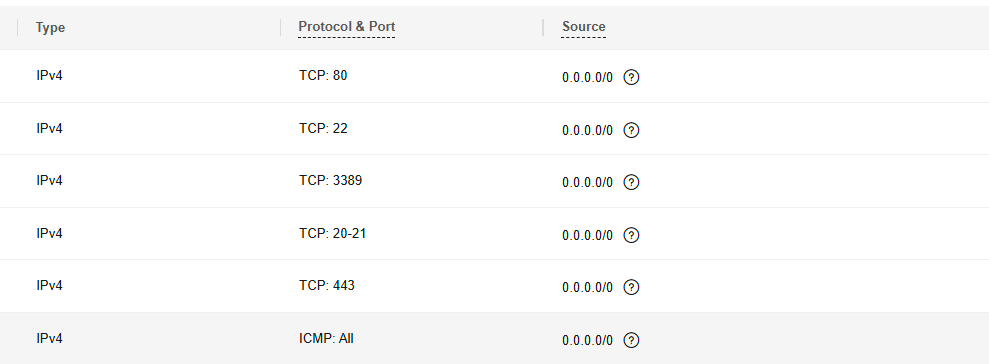The height and width of the screenshot is (364, 989).
Task: Click 0.0.0.0/0 source in TCP: 3389 row
Action: (x=587, y=183)
